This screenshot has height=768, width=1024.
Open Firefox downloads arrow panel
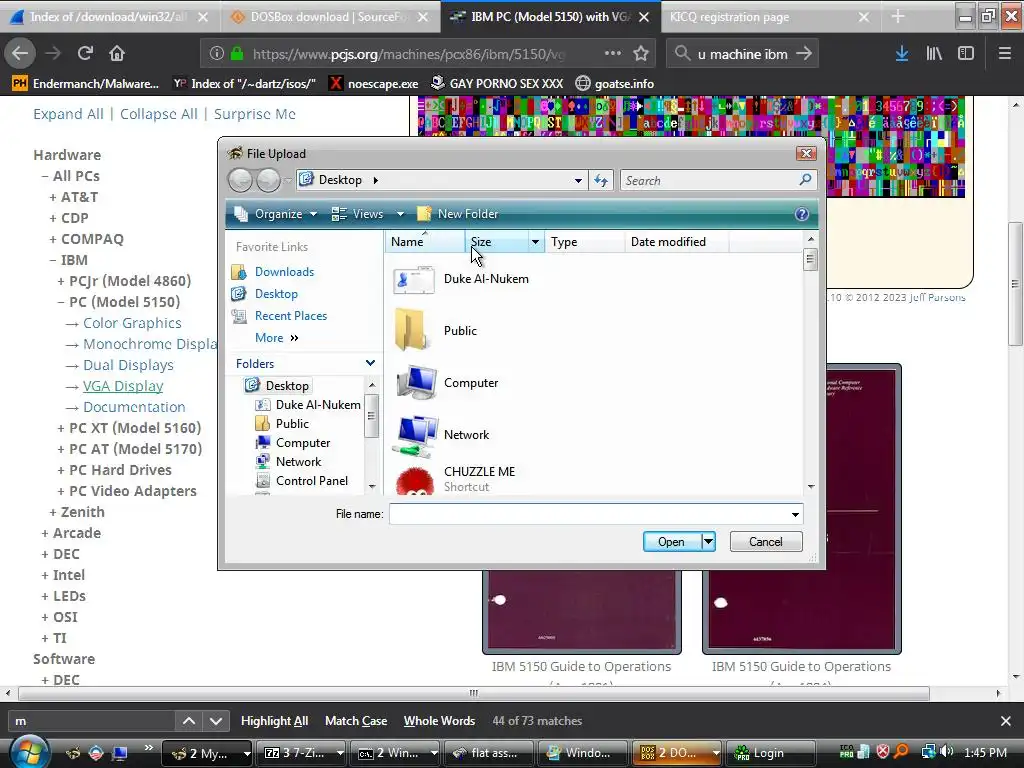click(x=902, y=54)
